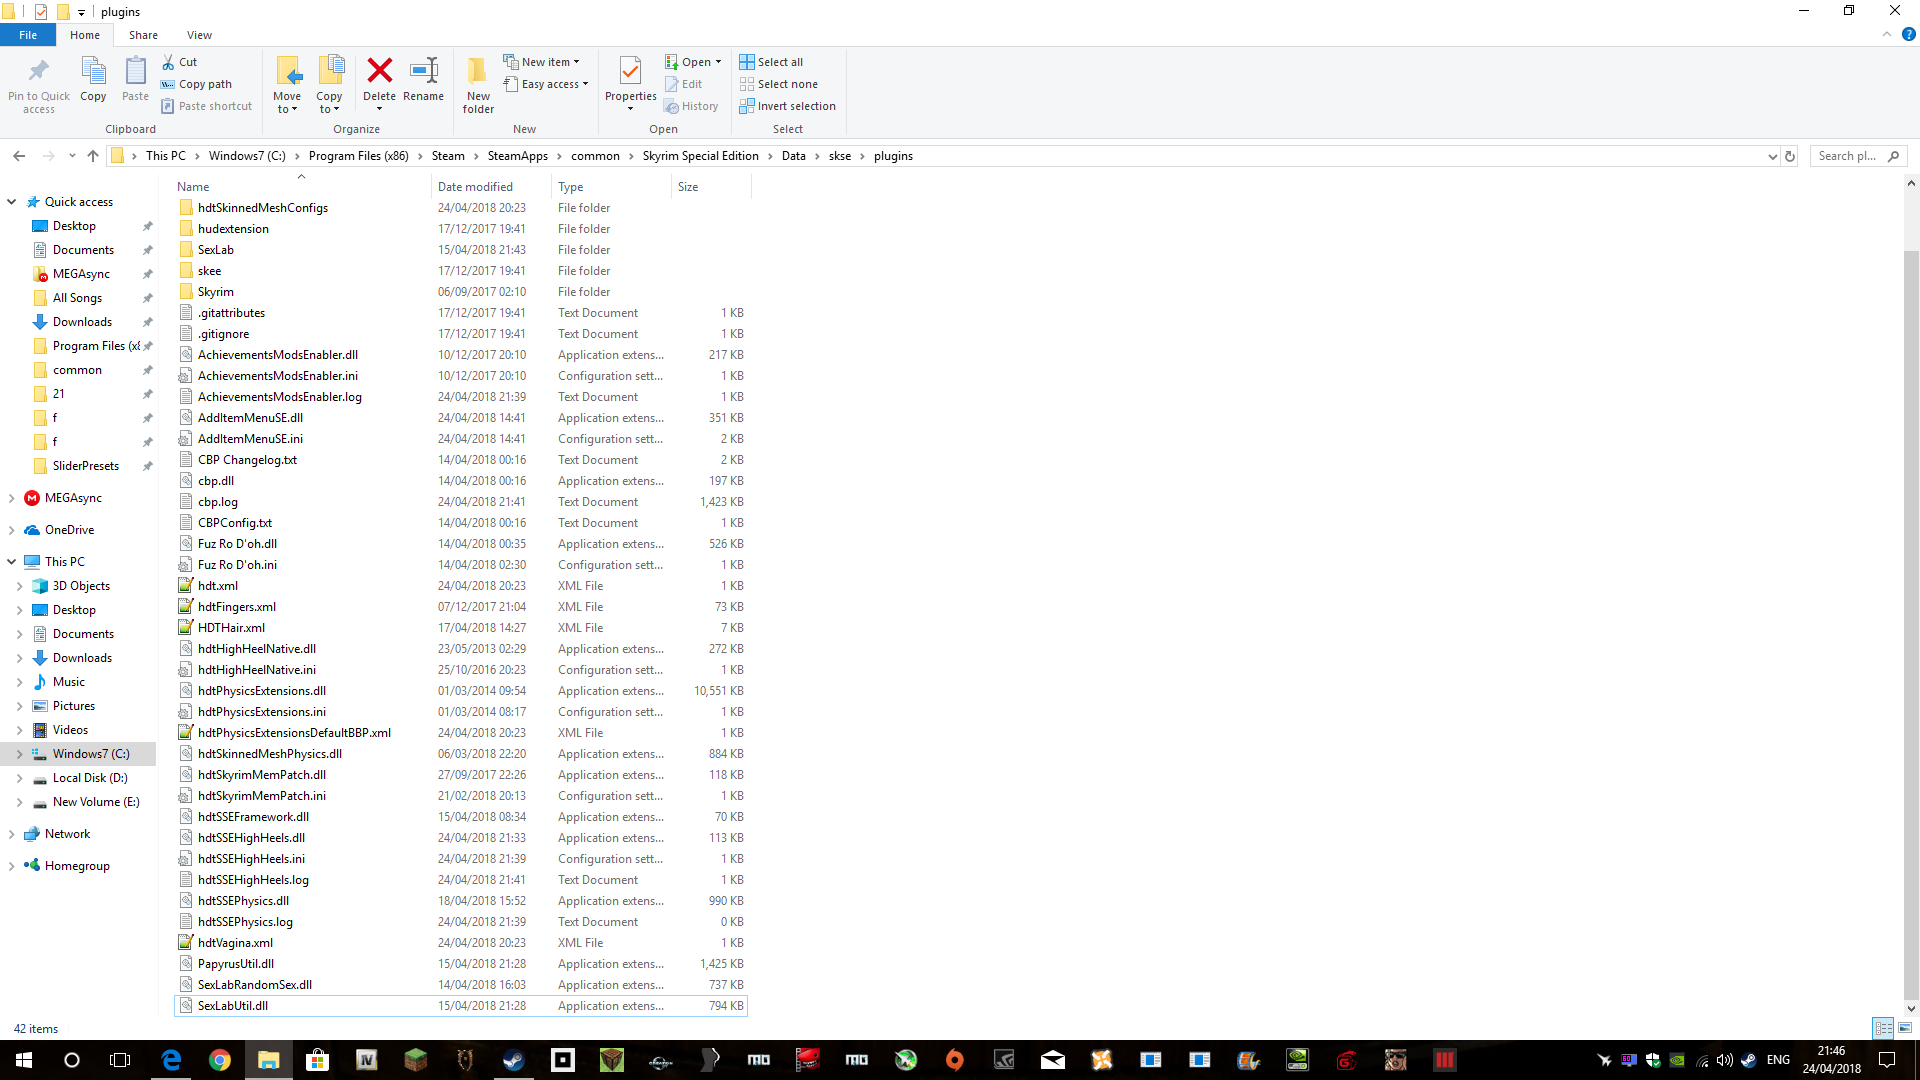This screenshot has width=1920, height=1080.
Task: Sort by the Date modified column header
Action: pos(491,187)
